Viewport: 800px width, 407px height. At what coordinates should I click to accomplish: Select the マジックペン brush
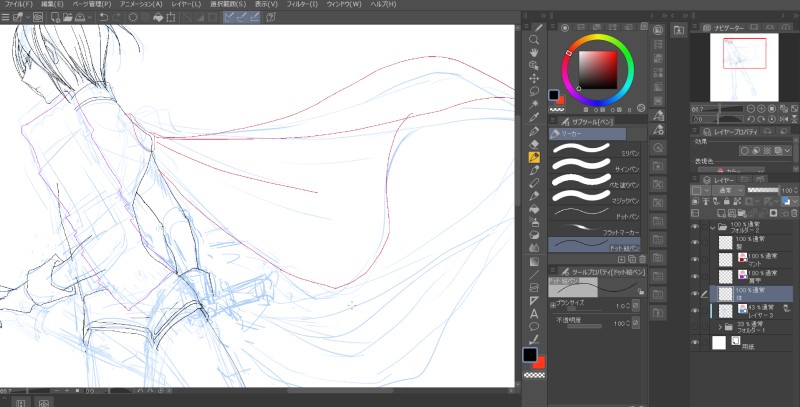594,196
